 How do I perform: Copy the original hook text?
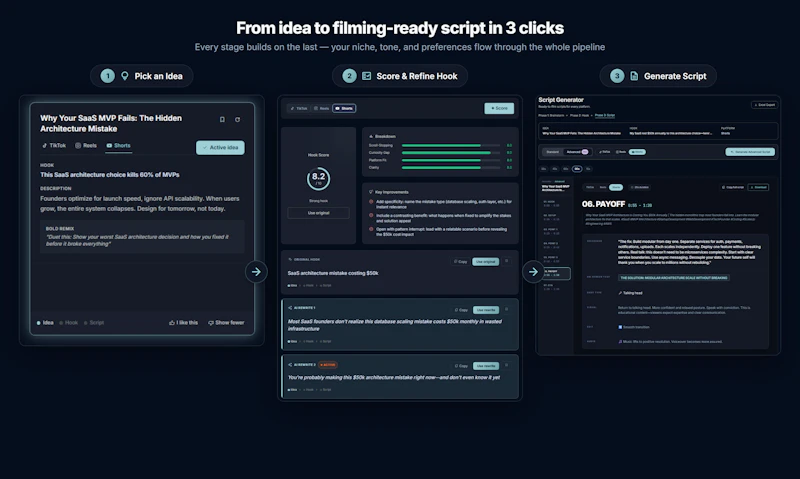(460, 261)
